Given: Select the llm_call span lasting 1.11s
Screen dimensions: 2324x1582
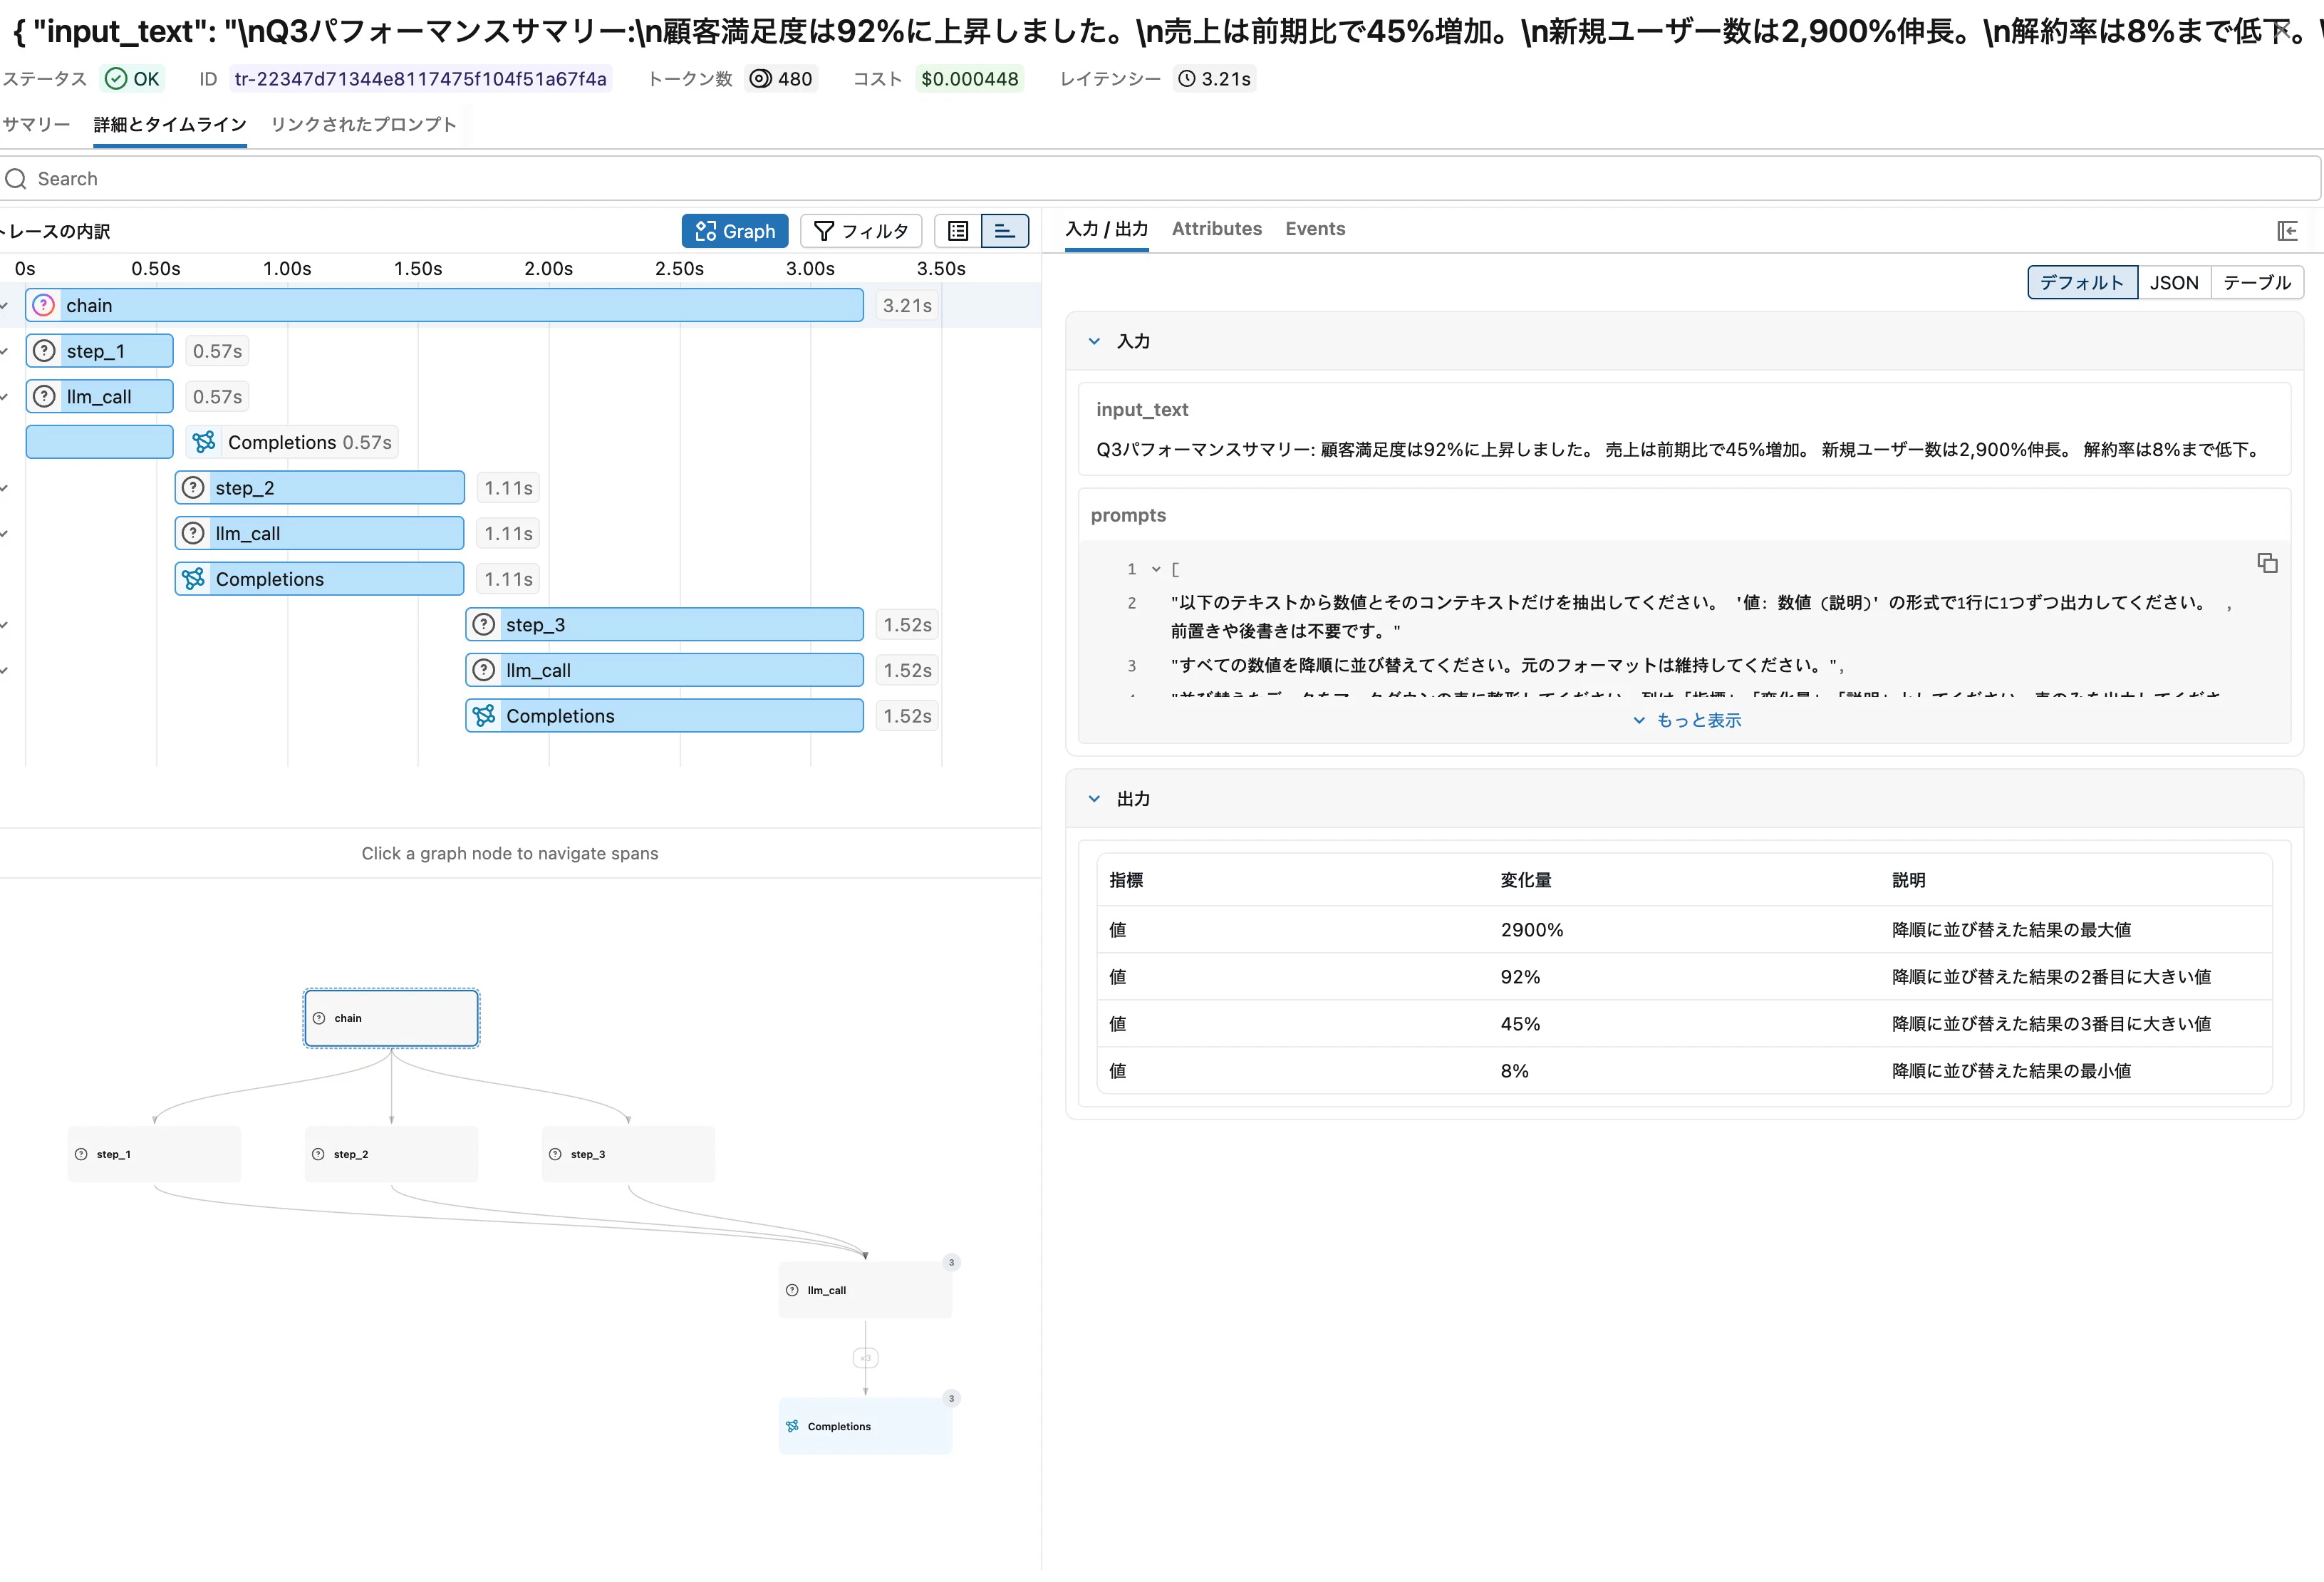Looking at the screenshot, I should click(319, 534).
